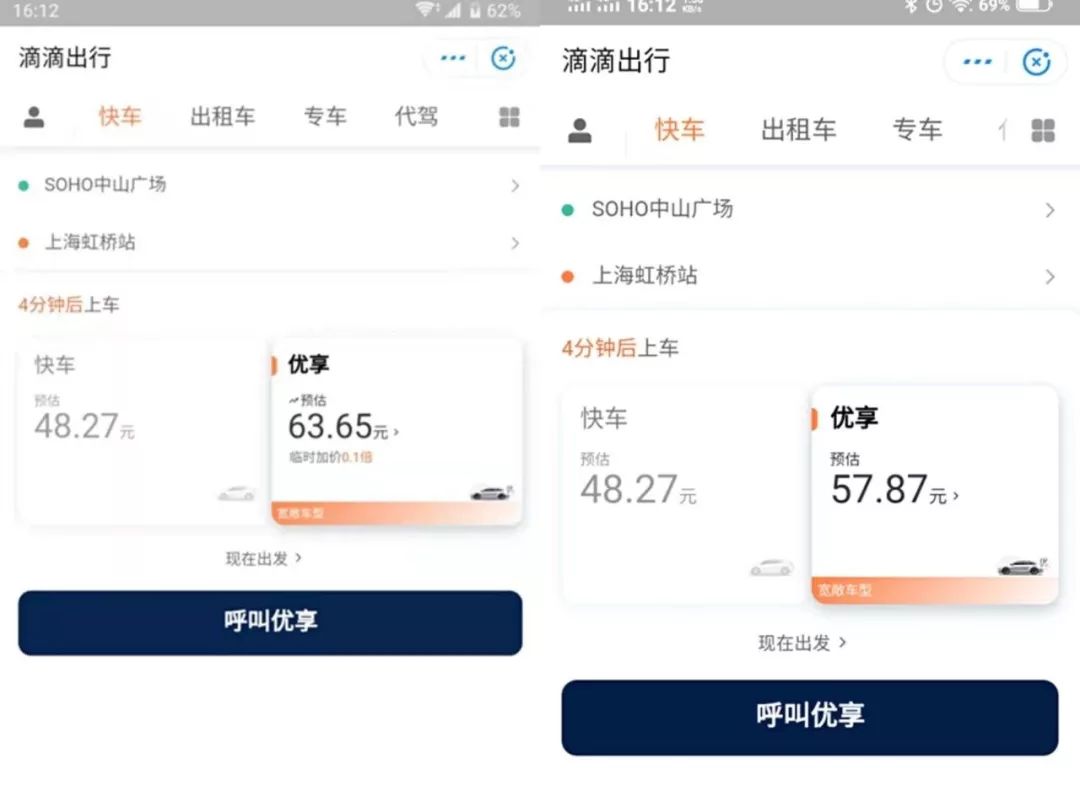Choose 快车 48.27元 card in left screenshot
This screenshot has height=791, width=1080.
coord(143,431)
